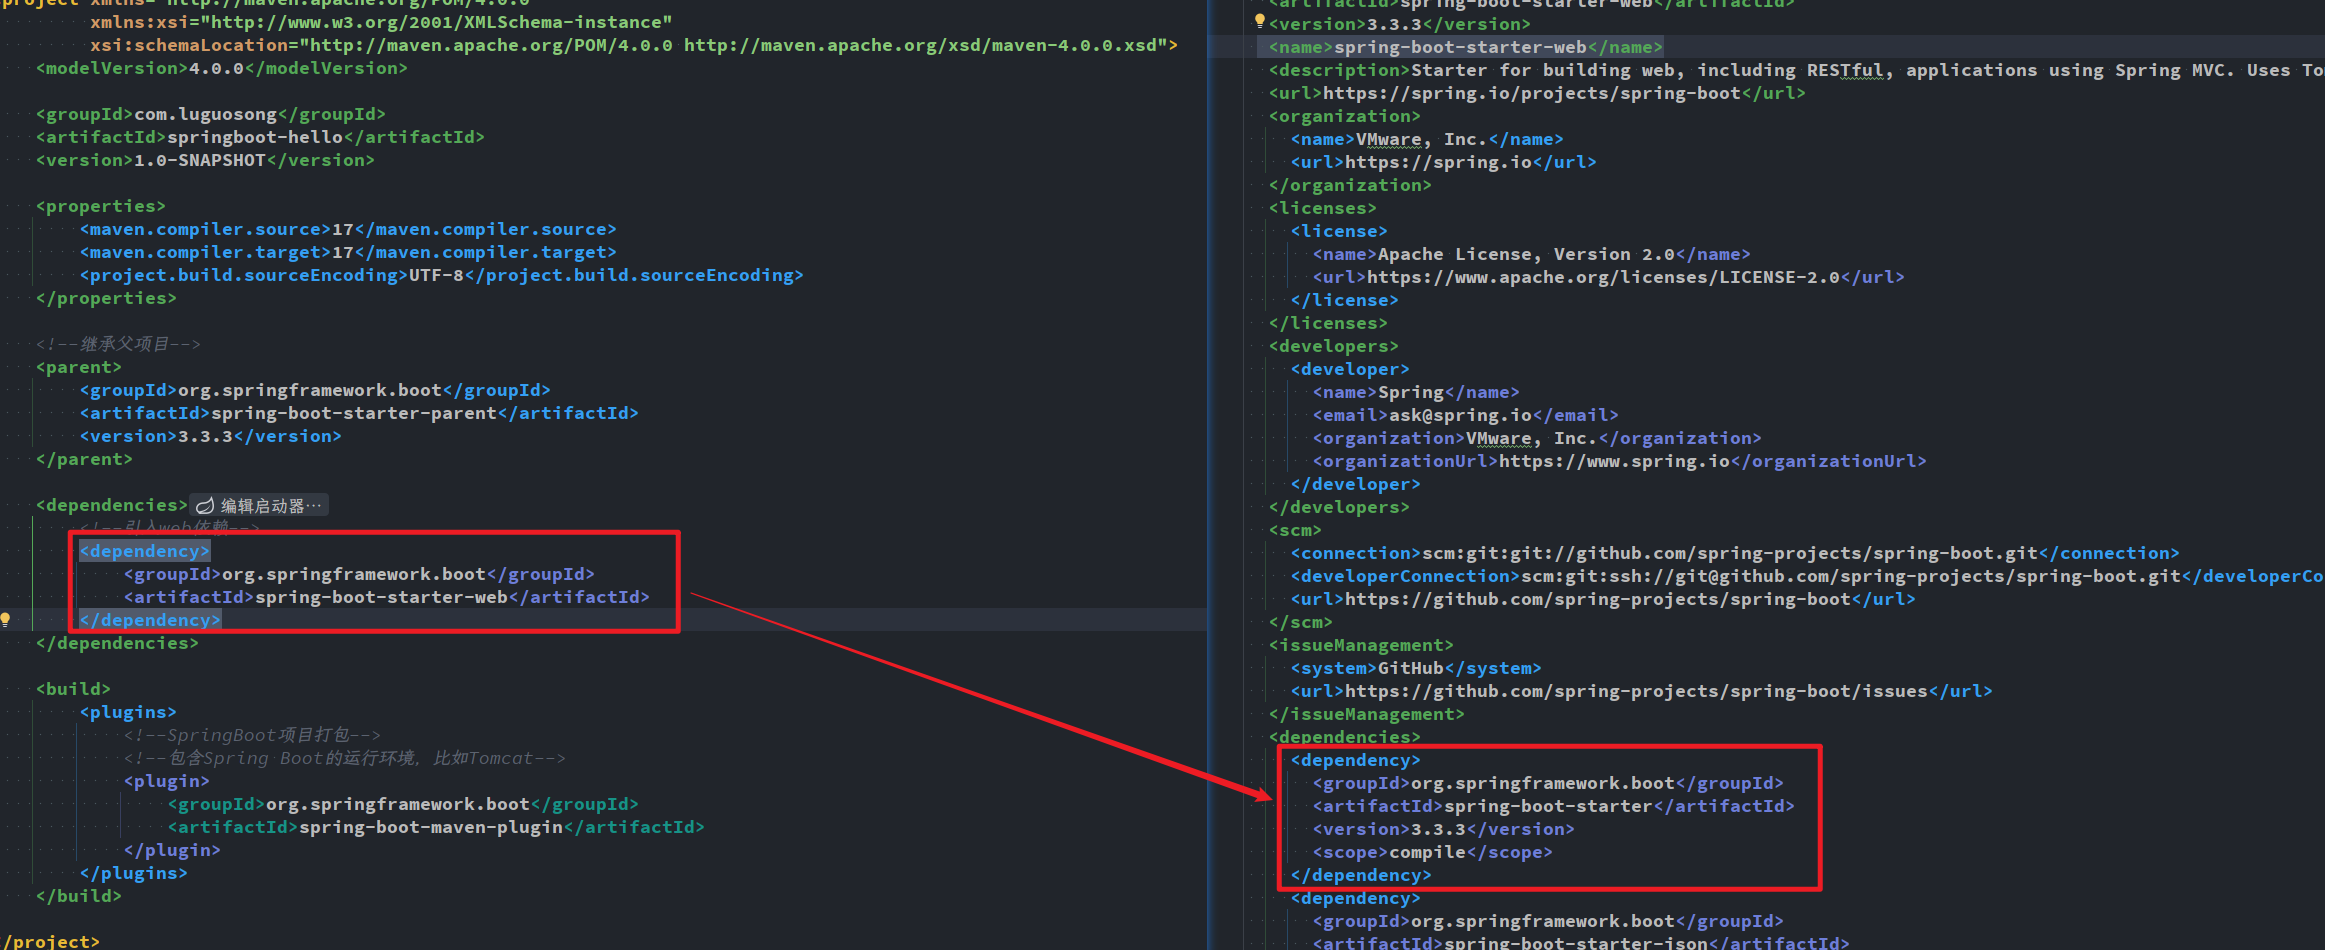This screenshot has width=2325, height=950.
Task: Open the https://www.spring.io organizationUrl
Action: tap(1614, 461)
